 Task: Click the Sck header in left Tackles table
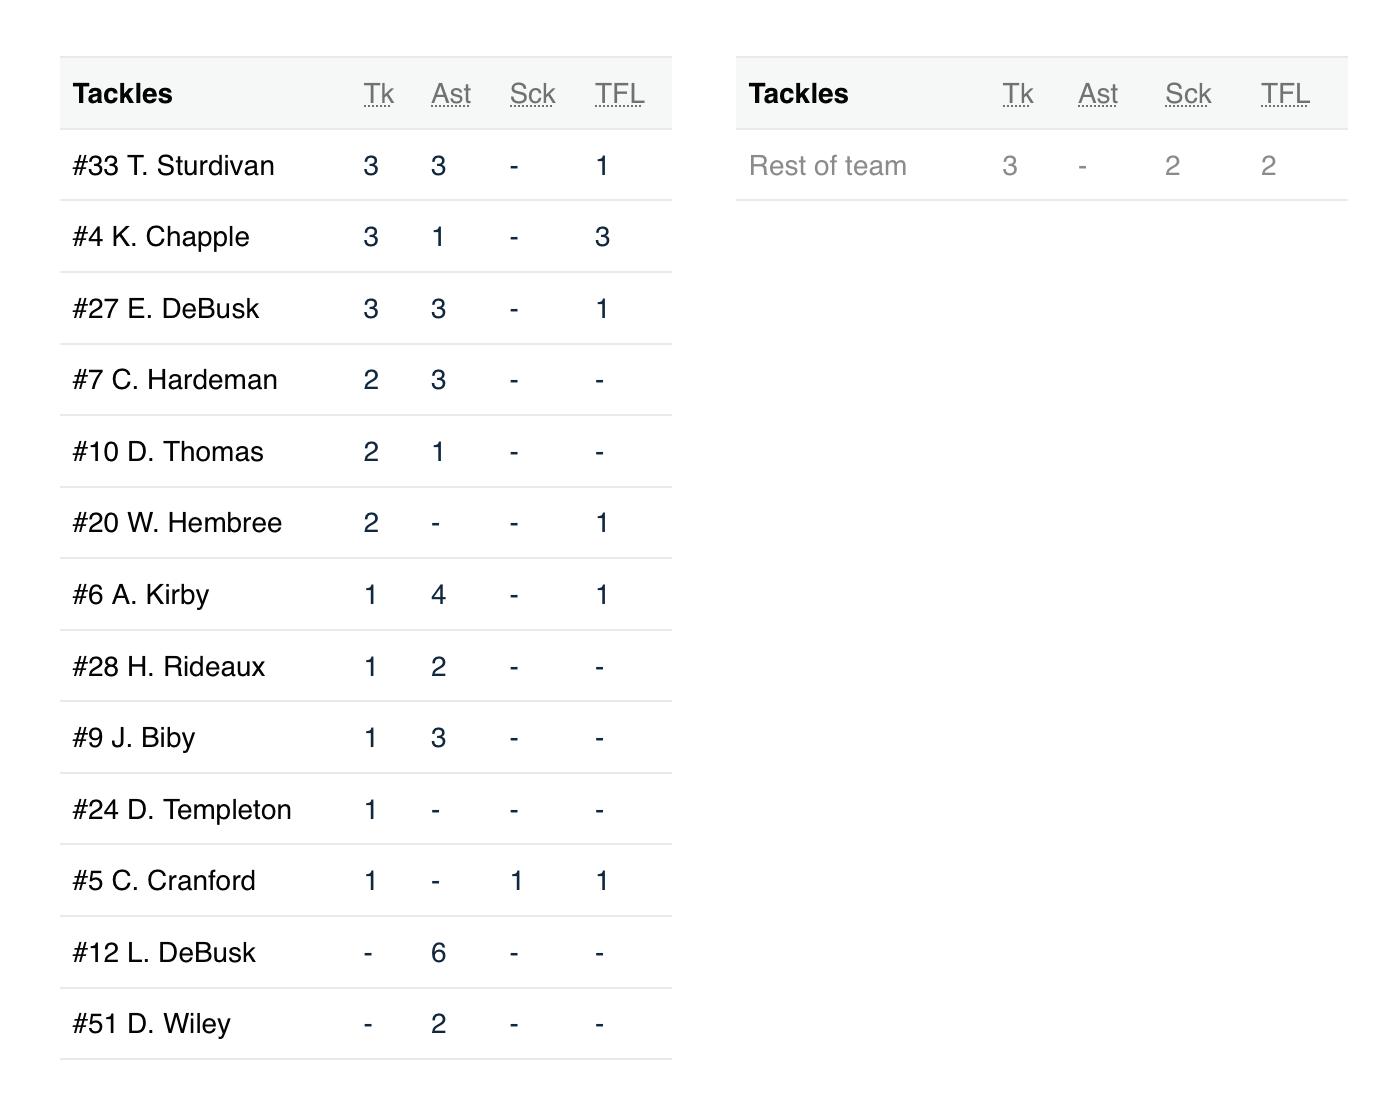532,94
